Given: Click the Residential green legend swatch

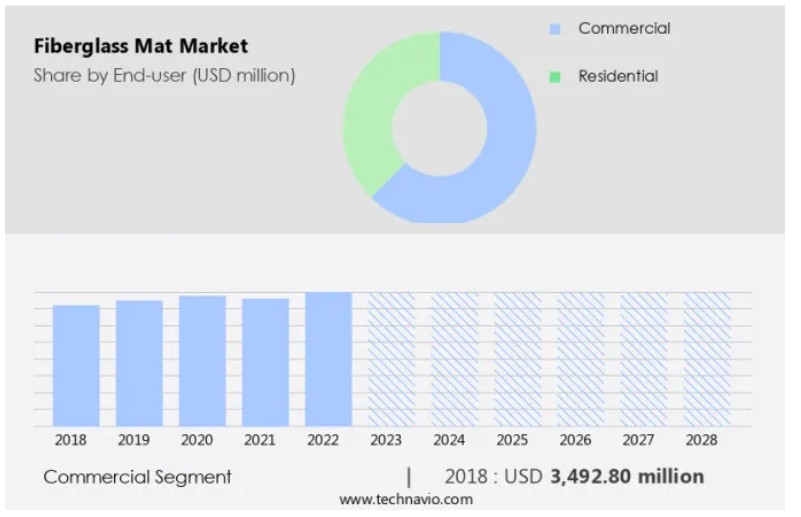Looking at the screenshot, I should click(x=555, y=77).
